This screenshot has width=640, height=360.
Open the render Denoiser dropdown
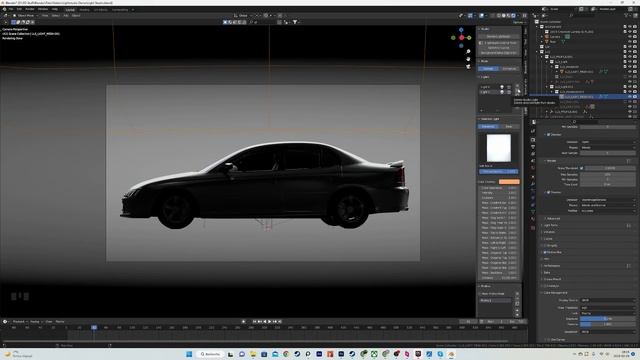click(x=608, y=200)
